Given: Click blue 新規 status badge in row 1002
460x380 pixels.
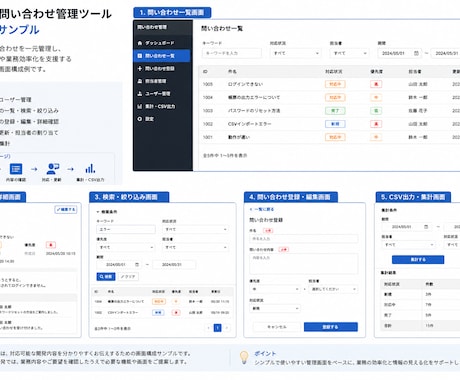Looking at the screenshot, I should pyautogui.click(x=335, y=124).
